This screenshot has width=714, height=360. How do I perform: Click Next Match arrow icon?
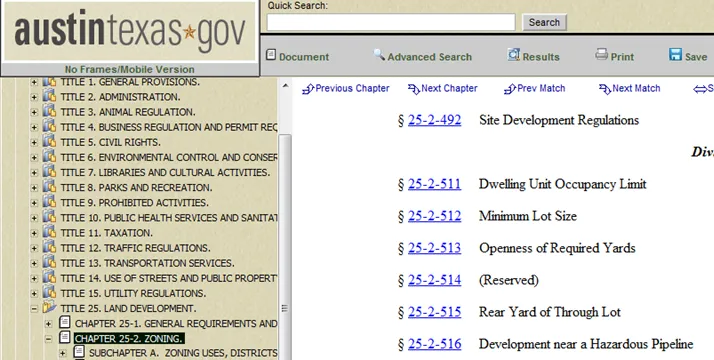(x=605, y=89)
